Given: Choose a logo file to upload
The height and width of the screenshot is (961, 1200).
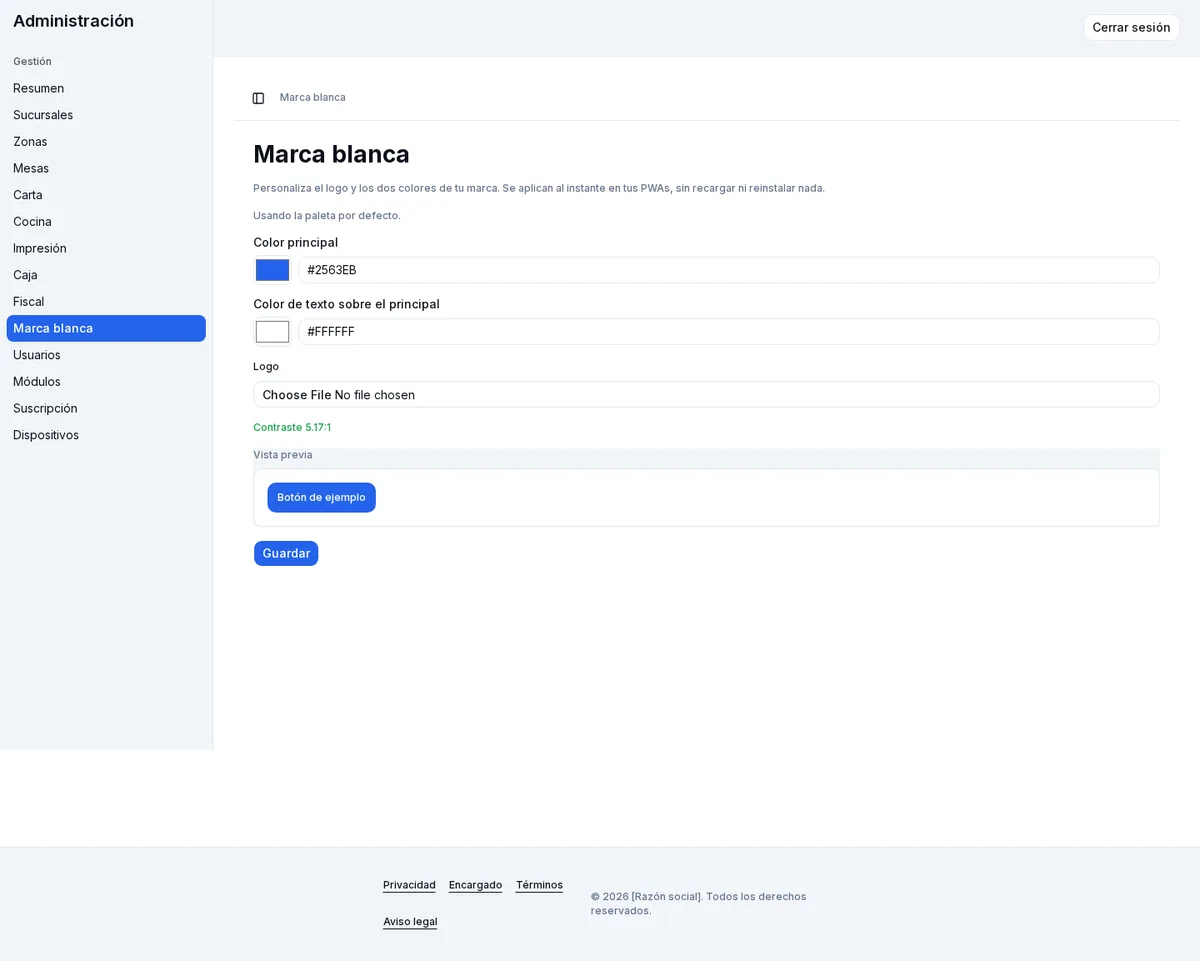Looking at the screenshot, I should (x=706, y=395).
